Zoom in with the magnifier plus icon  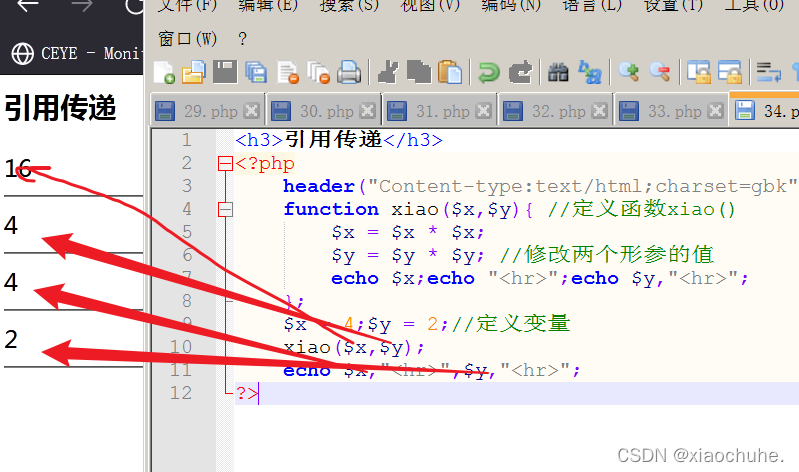[629, 72]
